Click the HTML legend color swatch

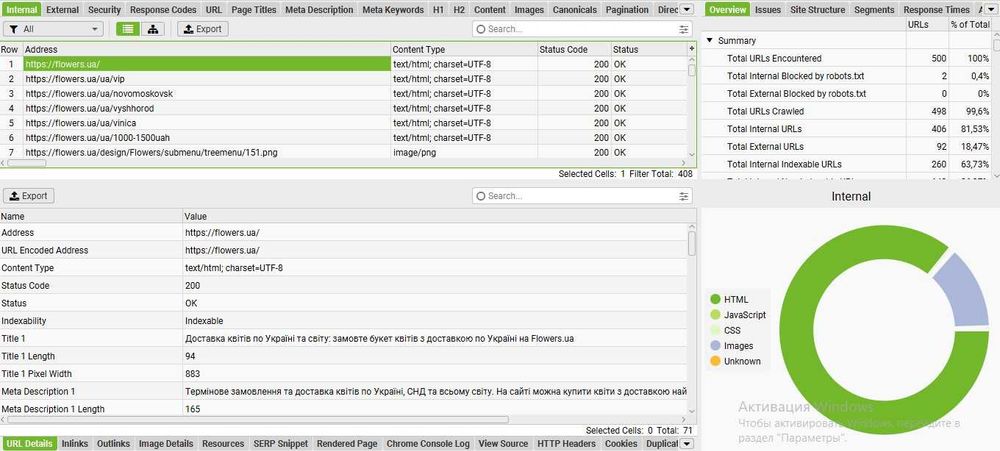[715, 299]
